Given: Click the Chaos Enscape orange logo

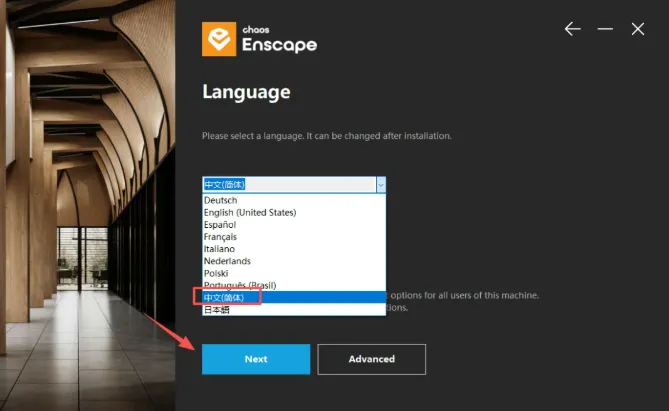Looking at the screenshot, I should pyautogui.click(x=219, y=39).
